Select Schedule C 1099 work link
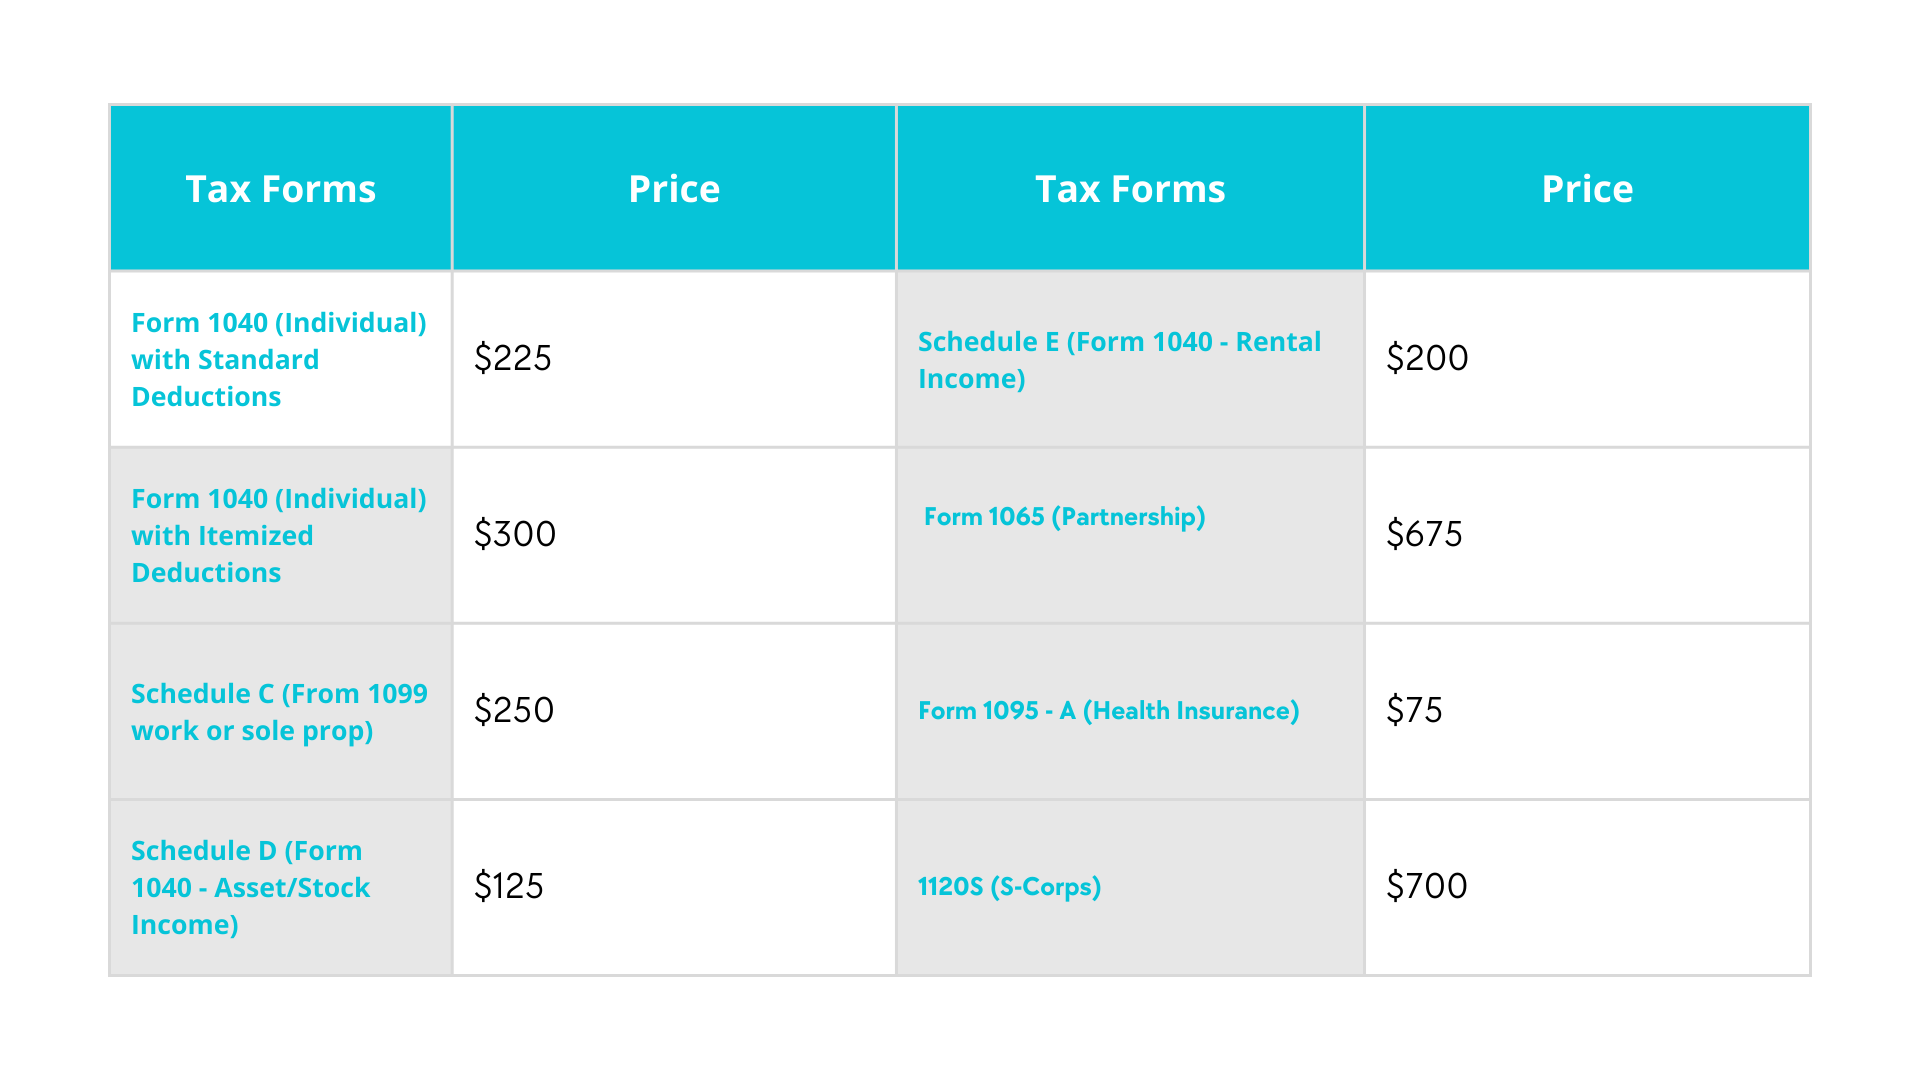1920x1080 pixels. click(x=279, y=711)
